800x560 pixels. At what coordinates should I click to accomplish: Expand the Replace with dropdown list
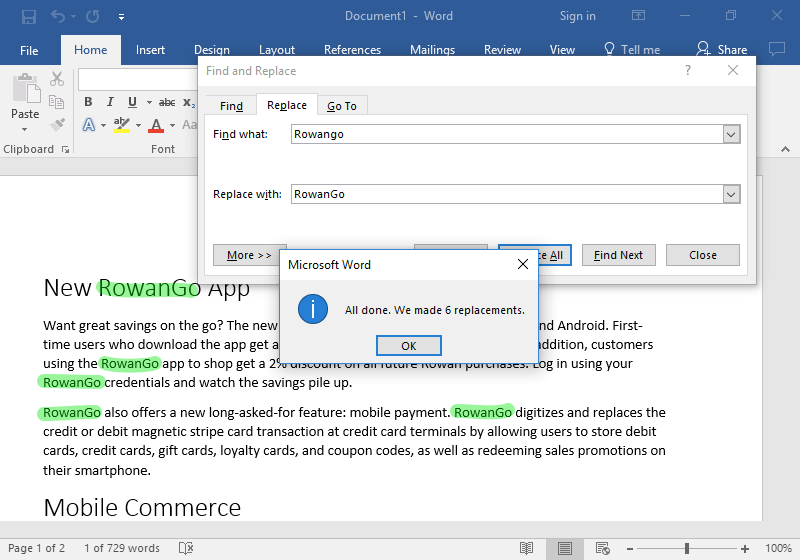pos(731,194)
